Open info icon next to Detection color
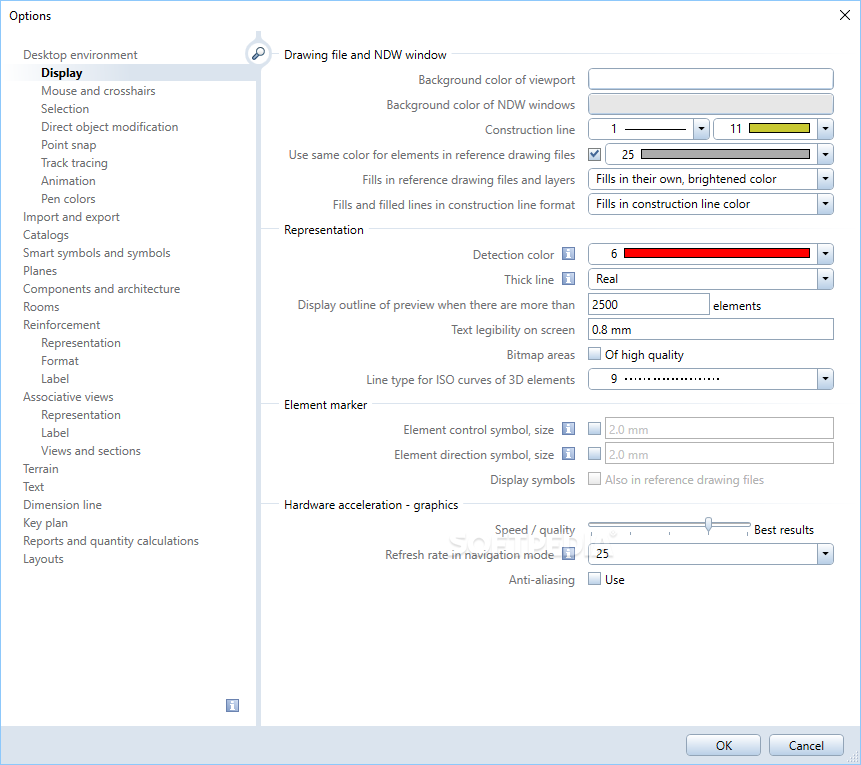861x765 pixels. tap(568, 254)
